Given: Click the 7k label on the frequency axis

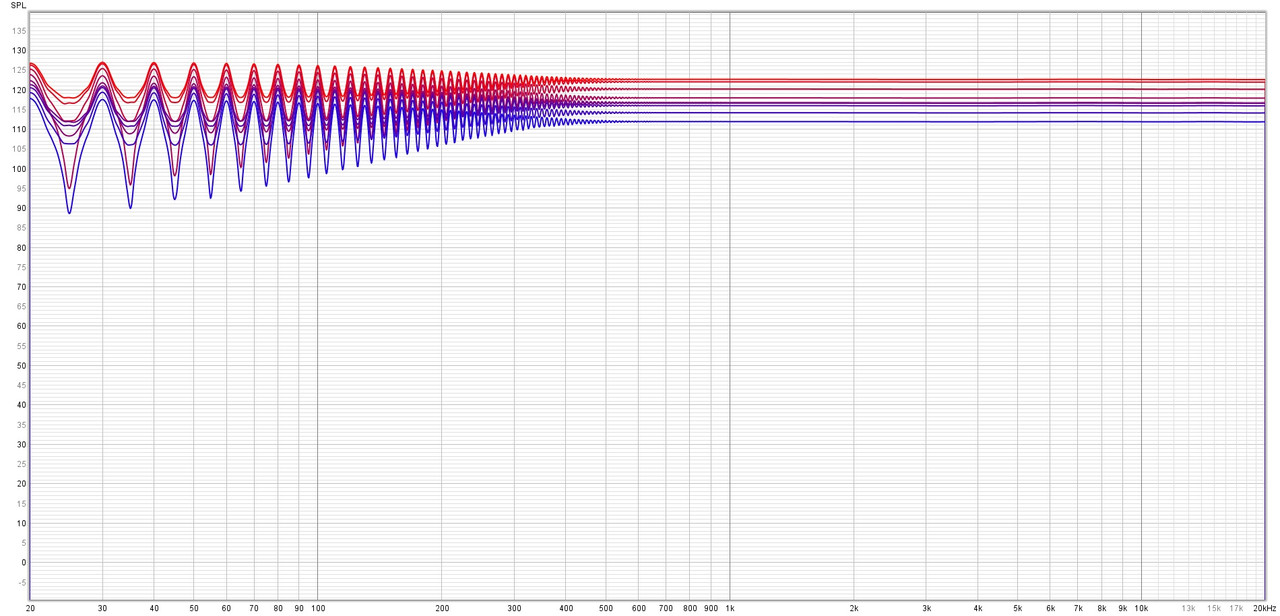Looking at the screenshot, I should (x=1078, y=608).
